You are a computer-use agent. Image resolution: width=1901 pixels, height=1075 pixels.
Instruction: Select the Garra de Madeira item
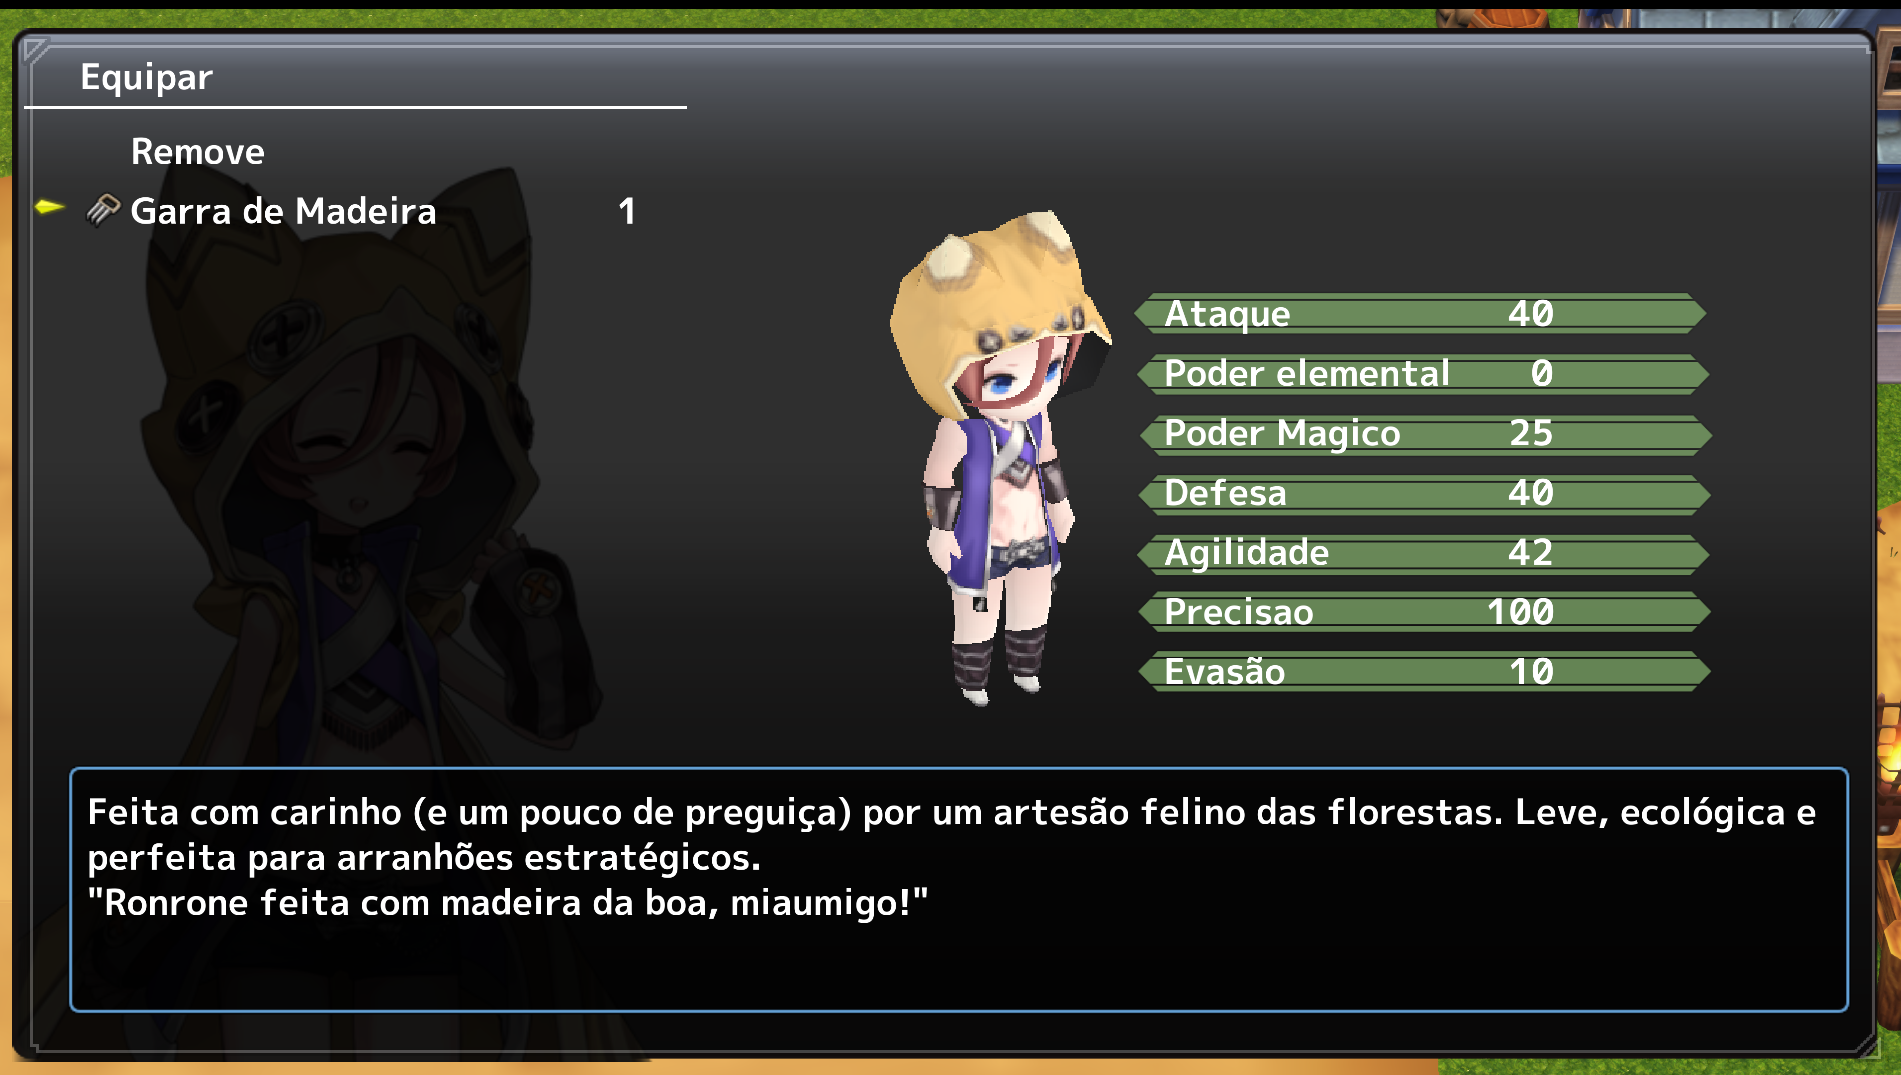340,211
